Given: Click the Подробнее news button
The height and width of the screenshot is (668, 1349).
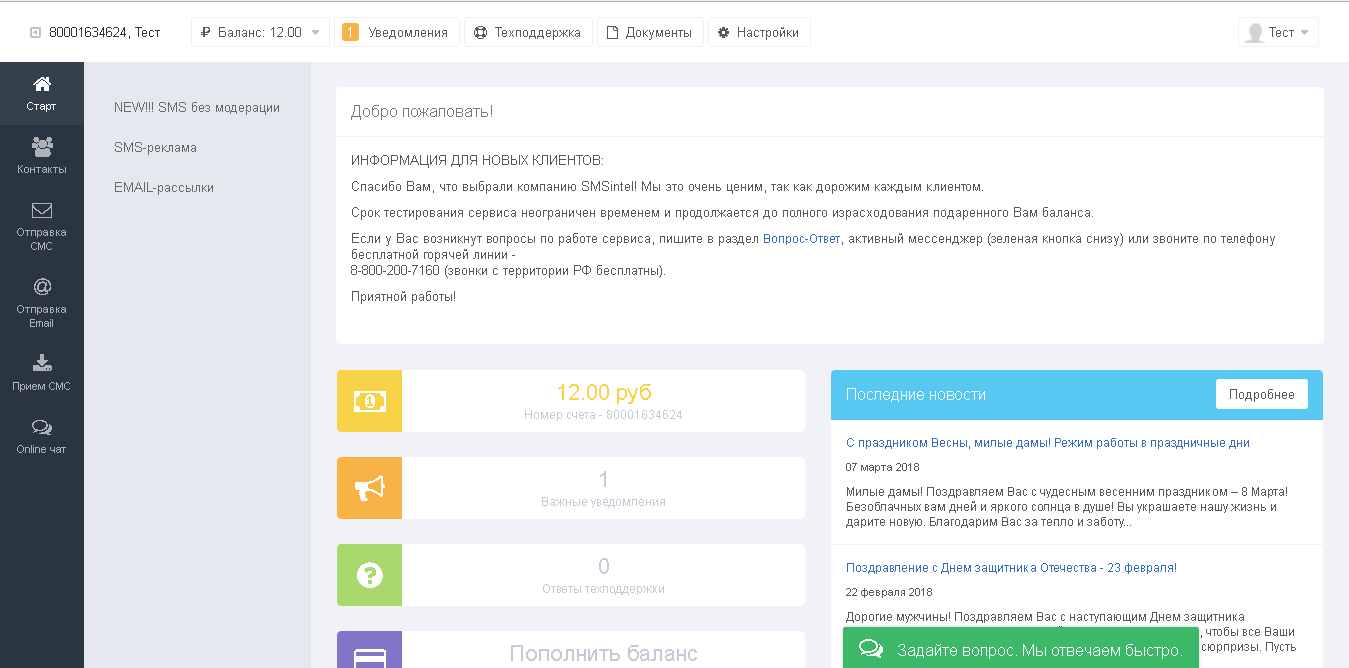Looking at the screenshot, I should pyautogui.click(x=1261, y=394).
